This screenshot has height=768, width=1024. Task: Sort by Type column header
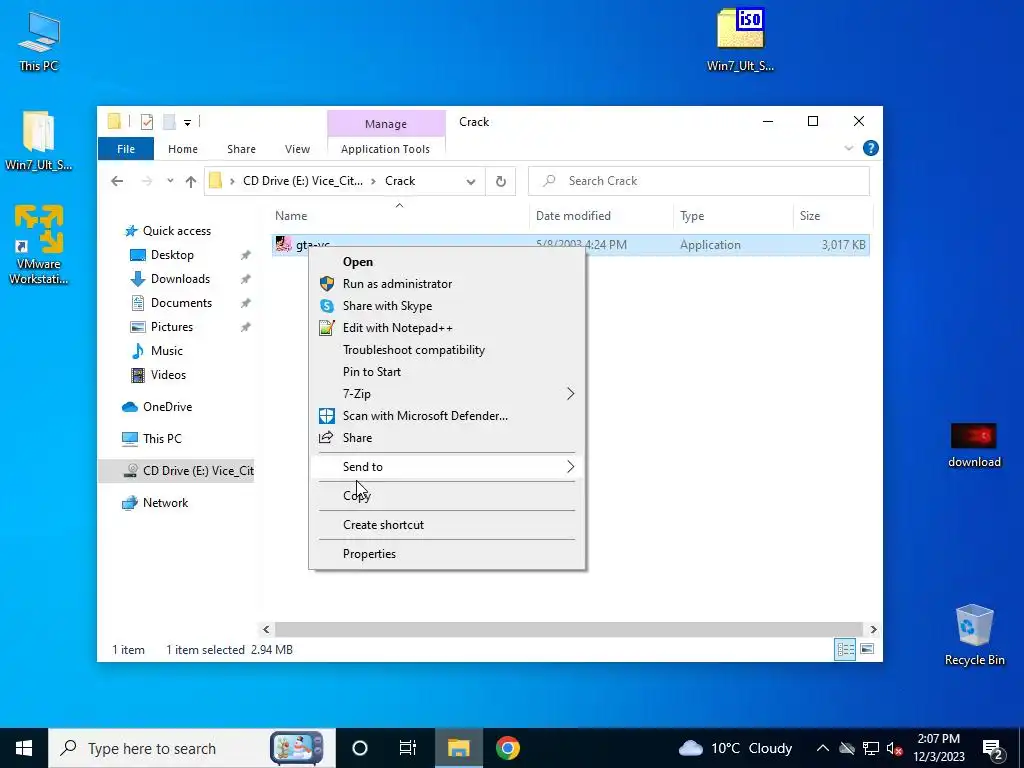[x=733, y=216]
